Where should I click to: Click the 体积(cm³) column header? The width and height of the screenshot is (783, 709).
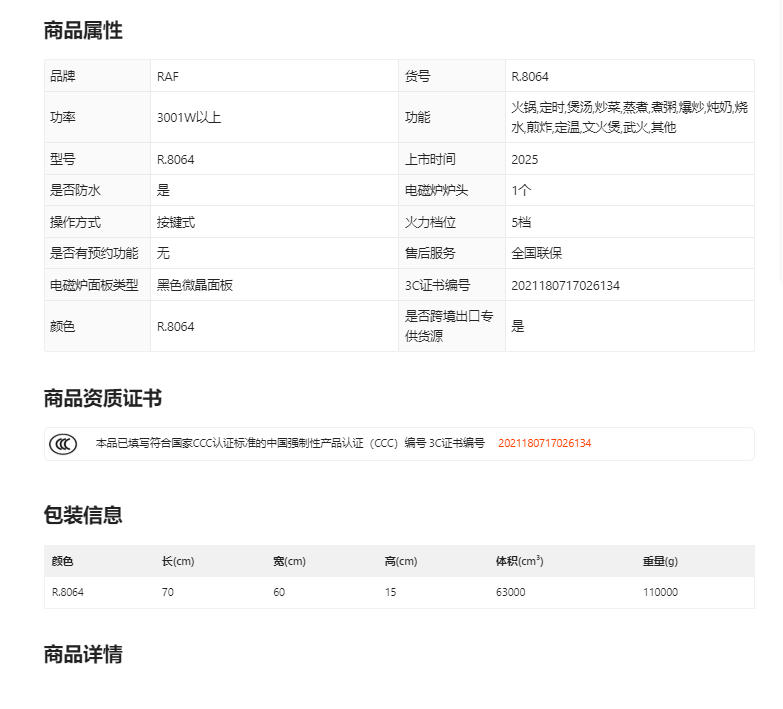519,561
